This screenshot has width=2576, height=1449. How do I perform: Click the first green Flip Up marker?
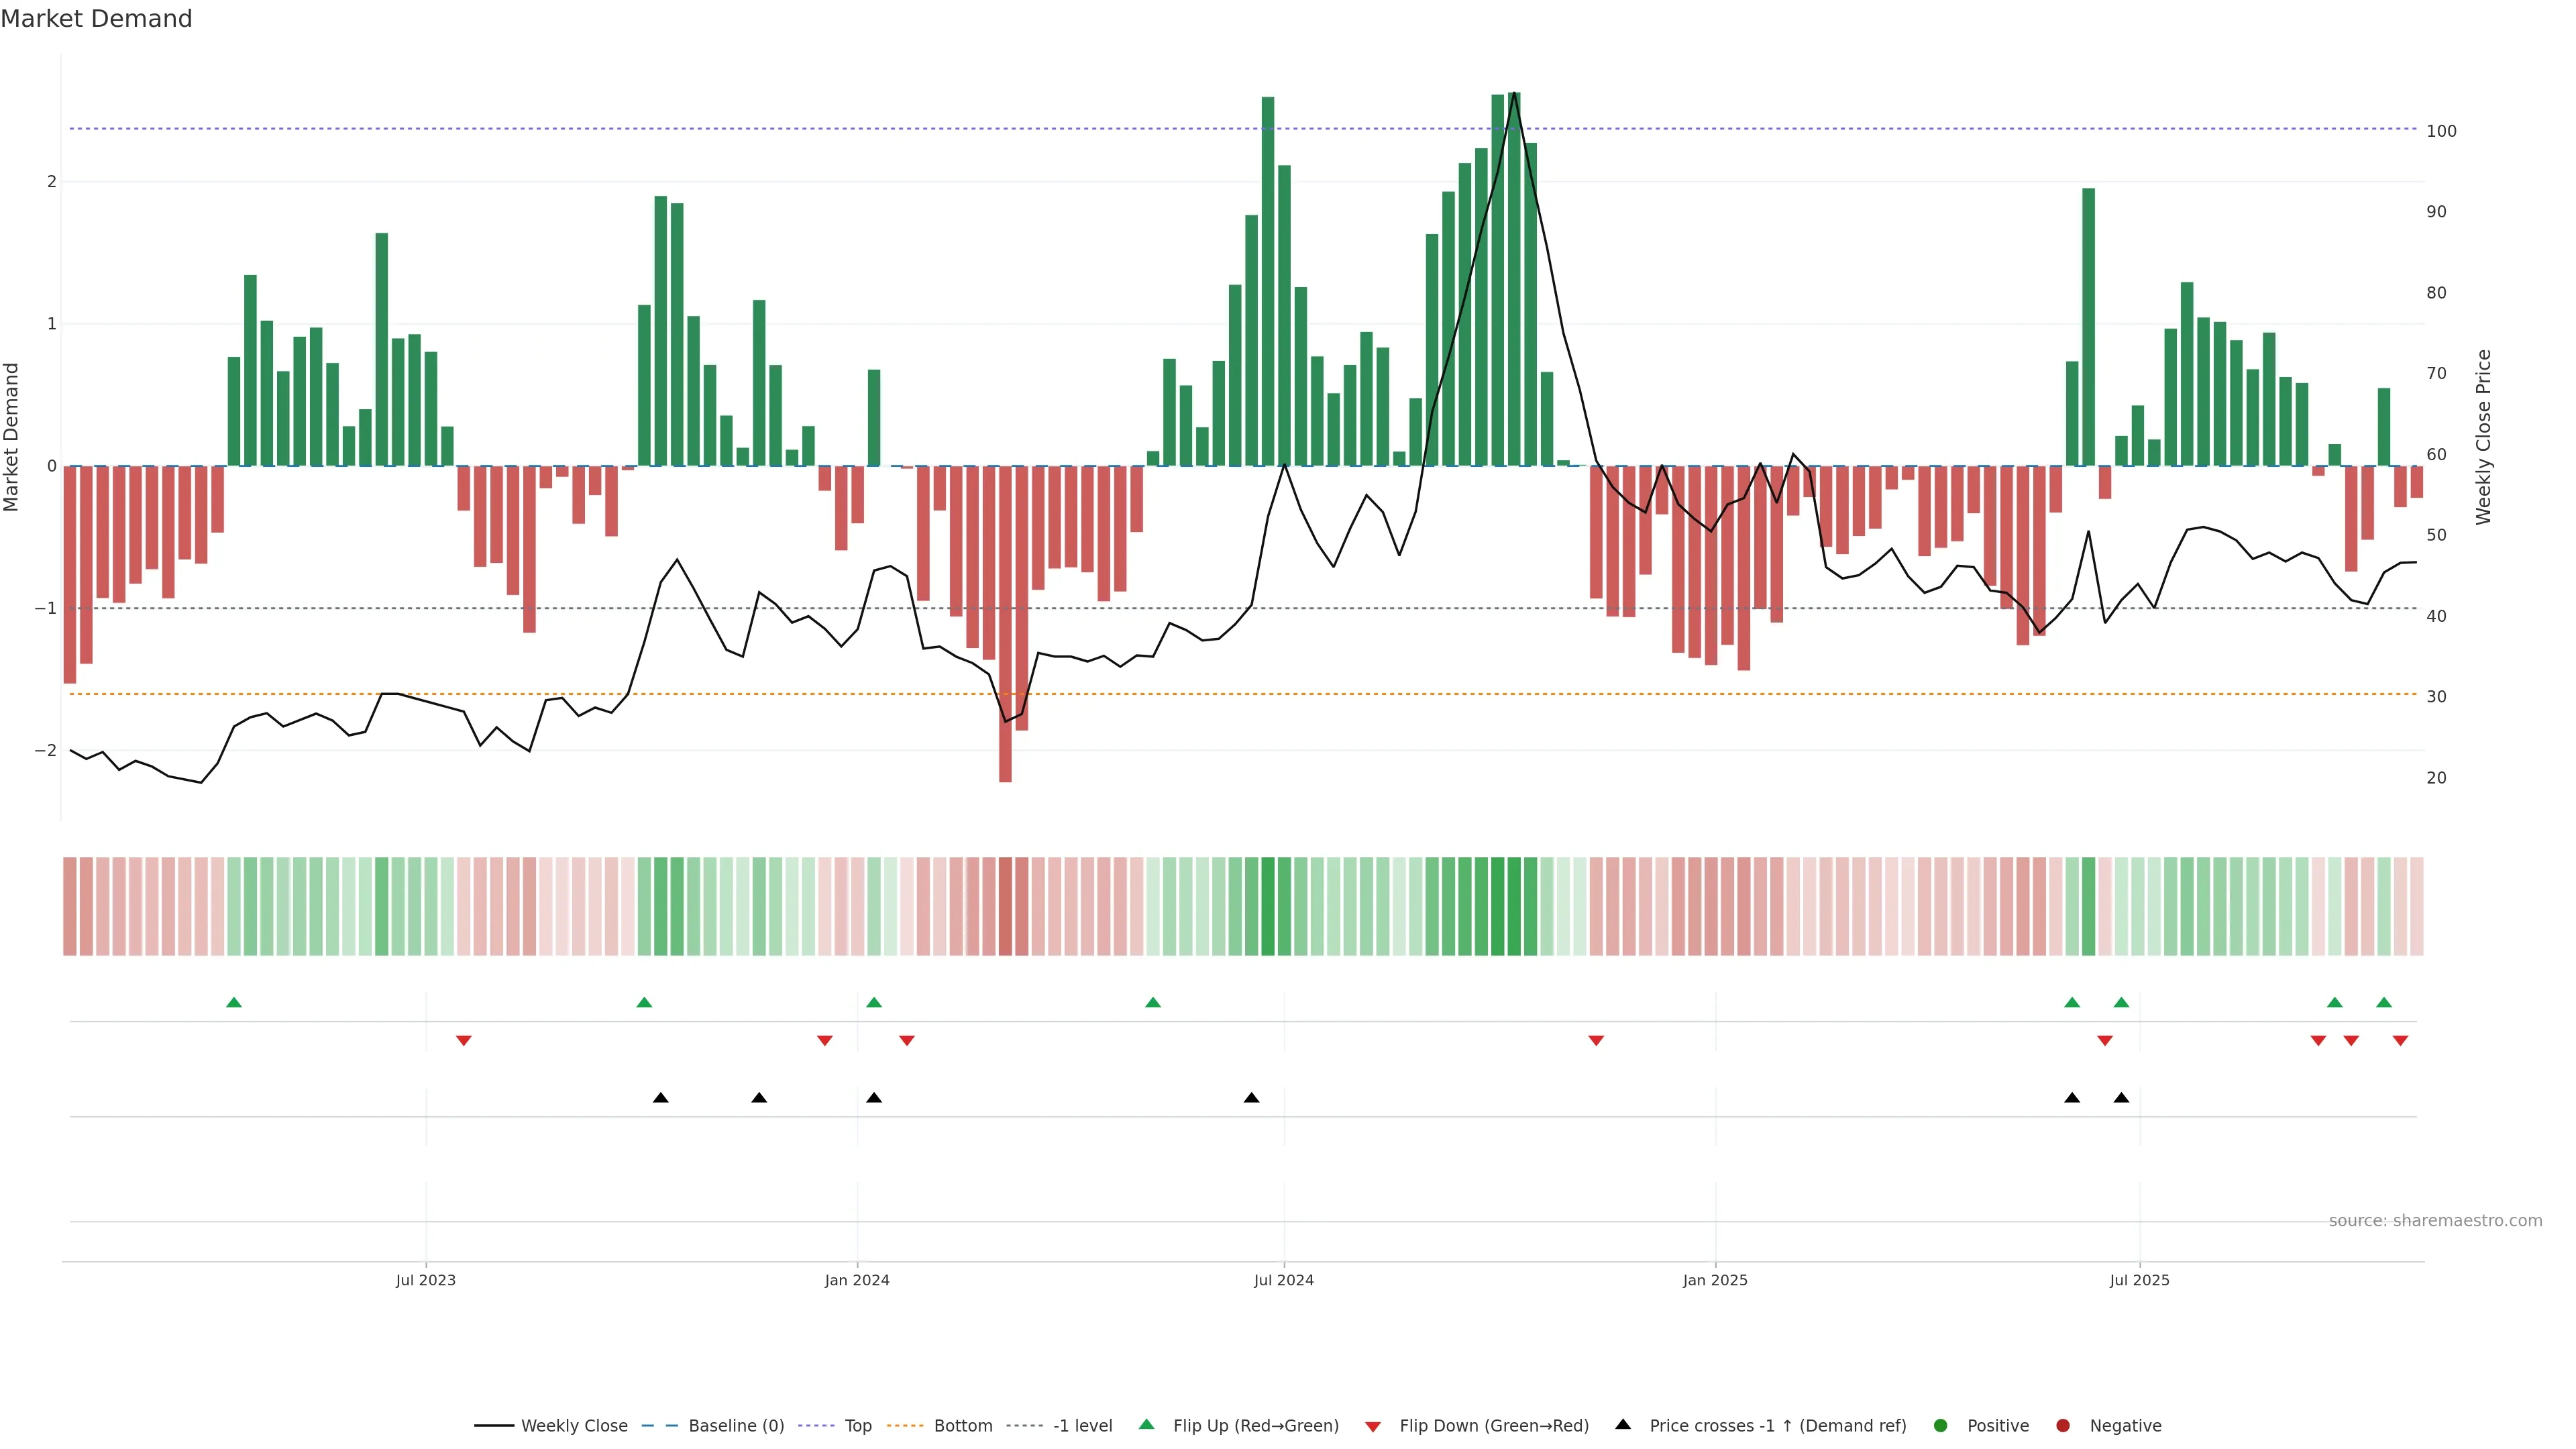point(234,1002)
